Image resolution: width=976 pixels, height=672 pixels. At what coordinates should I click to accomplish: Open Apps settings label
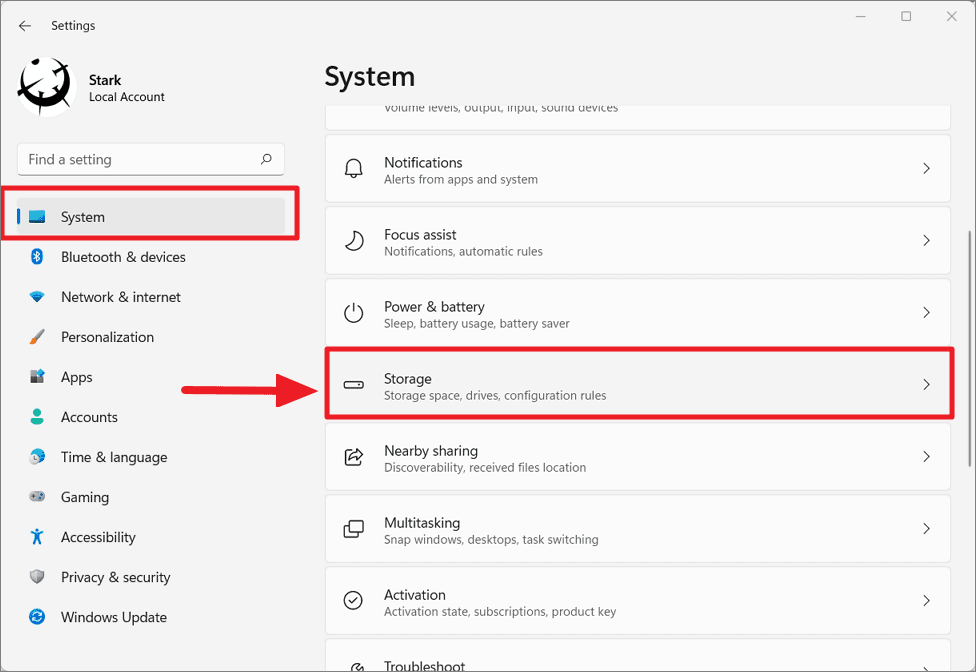(77, 377)
